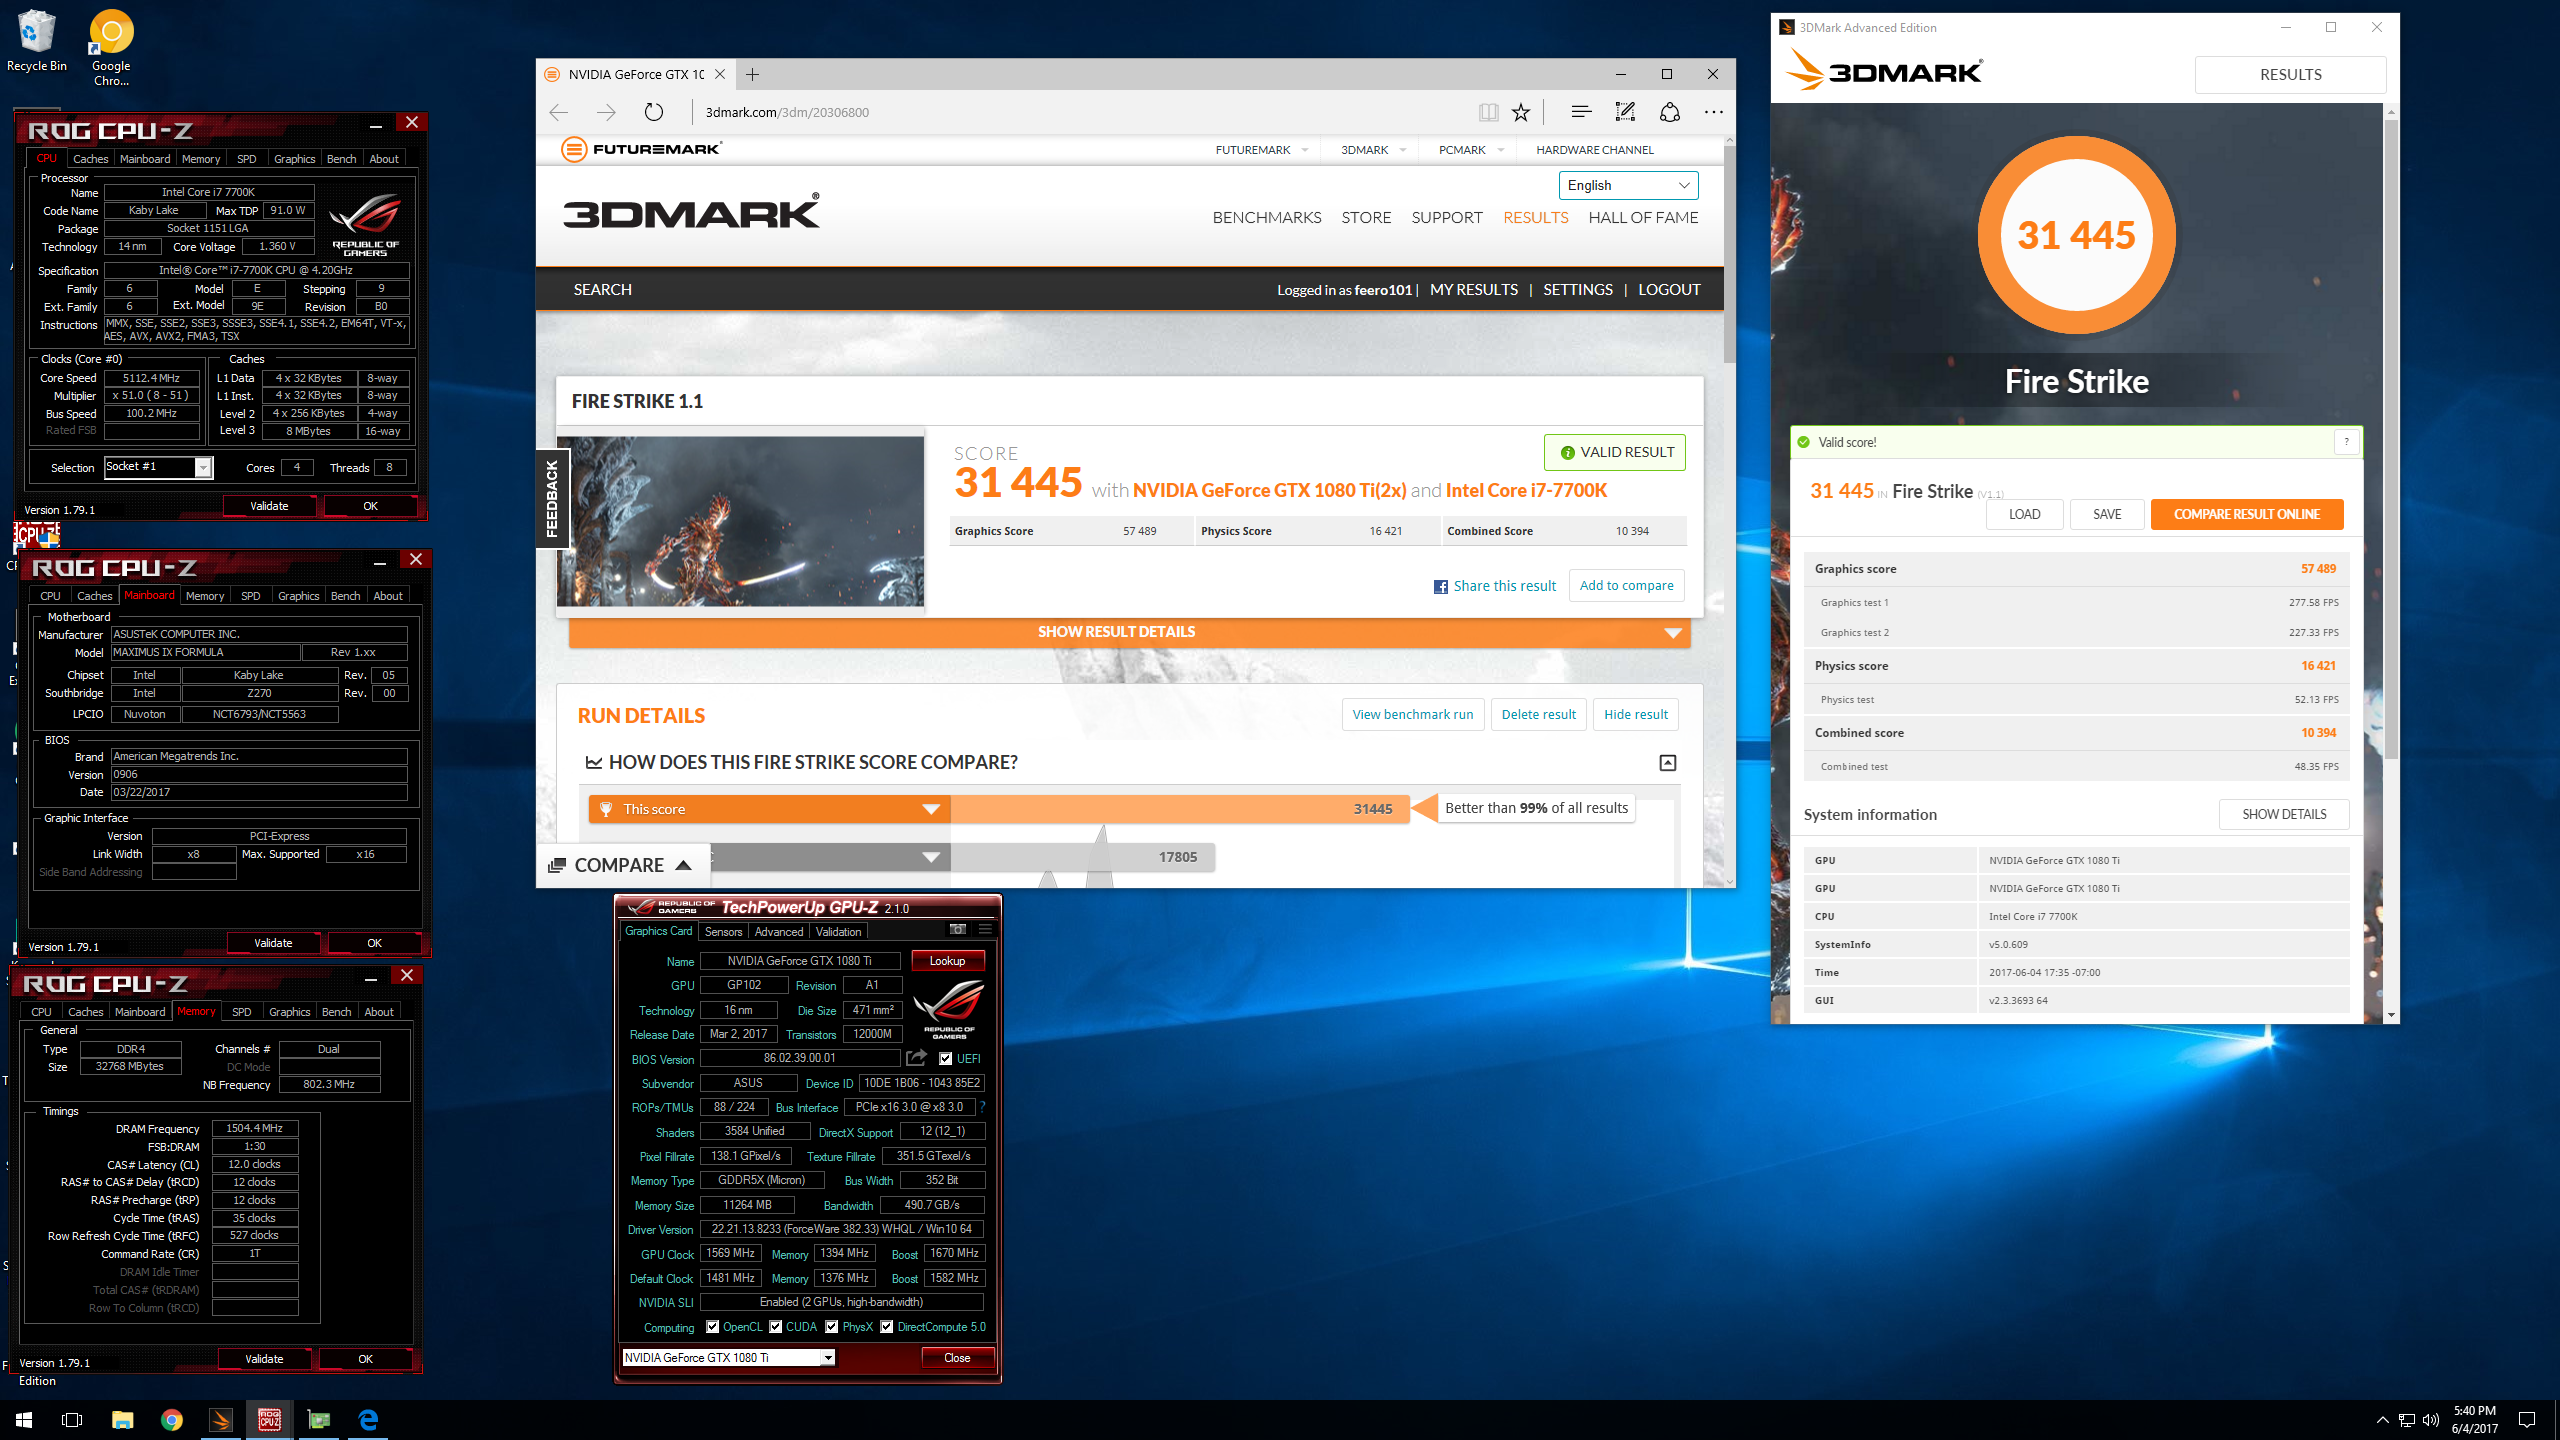Screen dimensions: 2560x1440
Task: Open the Recycle Bin desktop icon
Action: [x=37, y=42]
